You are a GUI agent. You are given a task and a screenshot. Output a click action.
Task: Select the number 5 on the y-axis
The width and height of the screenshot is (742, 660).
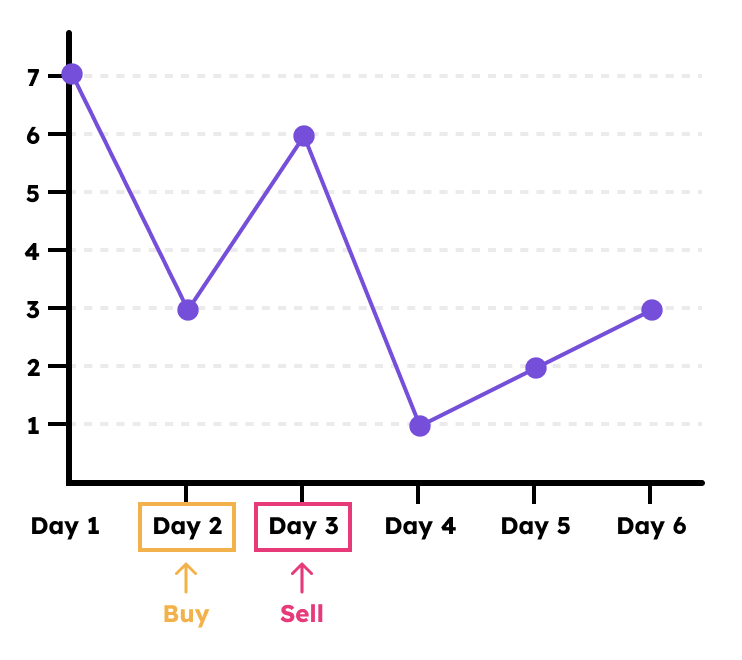[x=33, y=192]
